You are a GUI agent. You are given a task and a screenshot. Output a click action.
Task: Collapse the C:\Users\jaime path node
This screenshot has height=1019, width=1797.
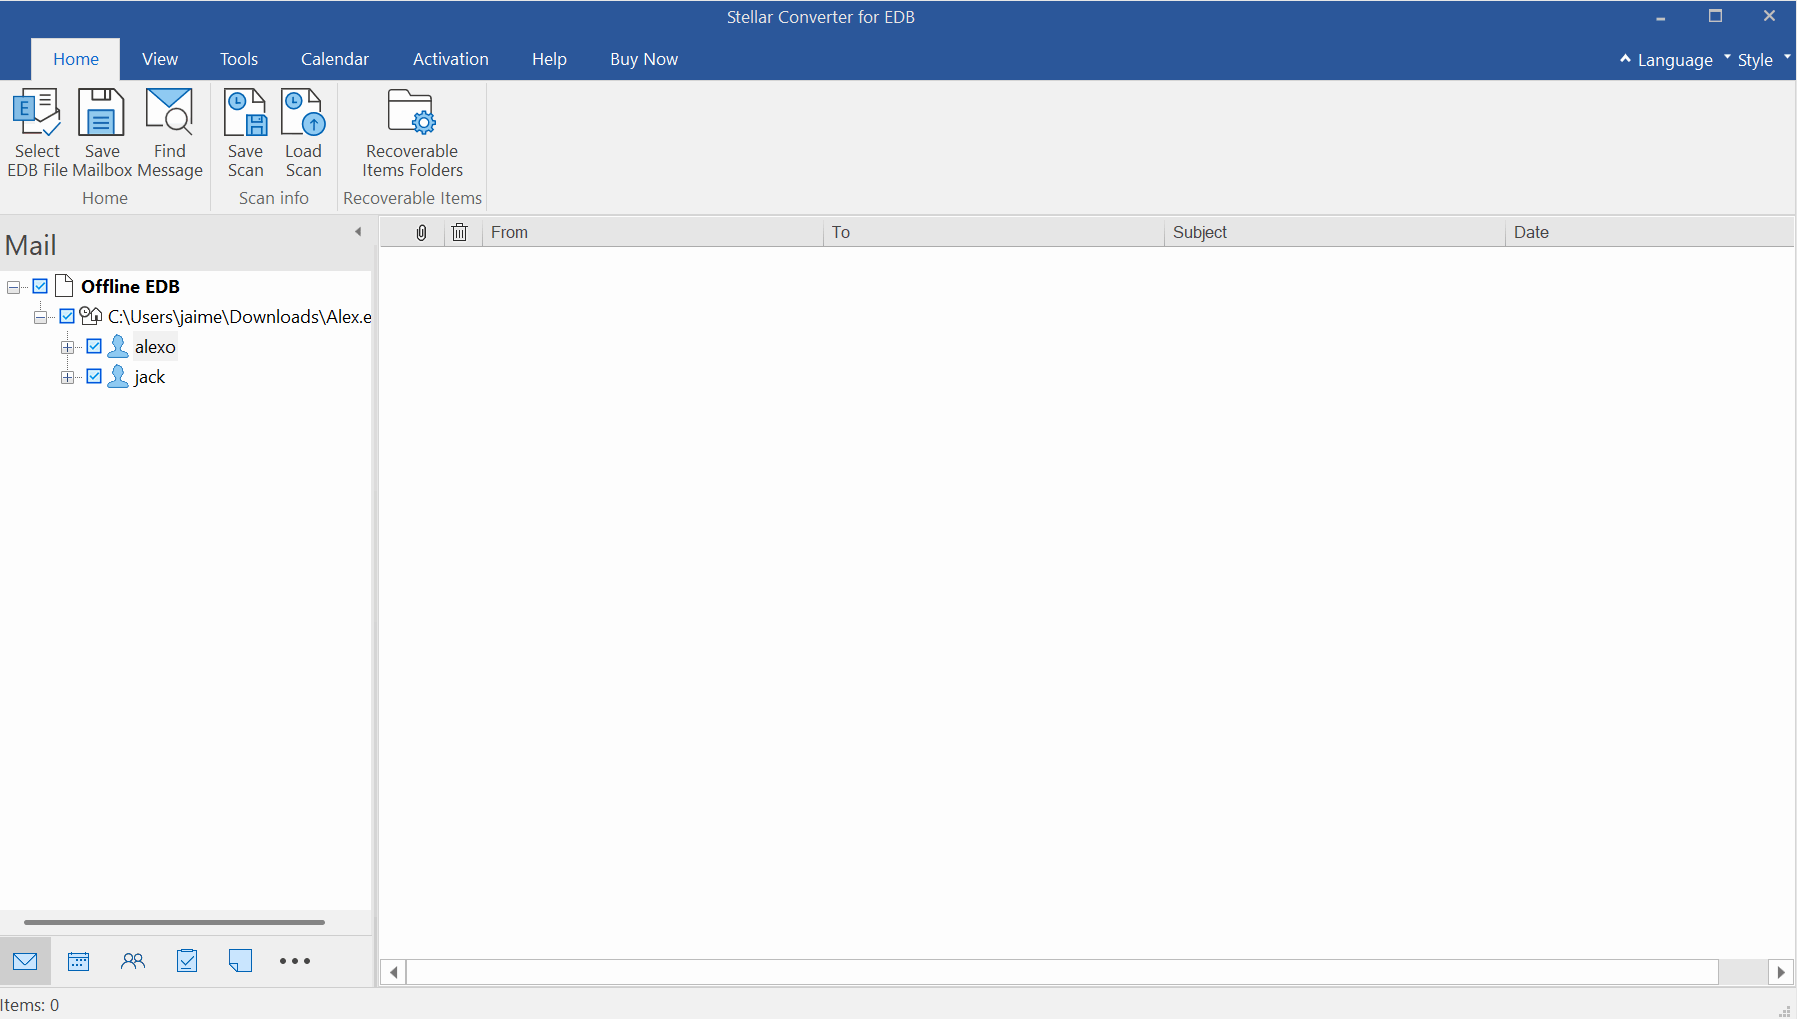[x=40, y=317]
